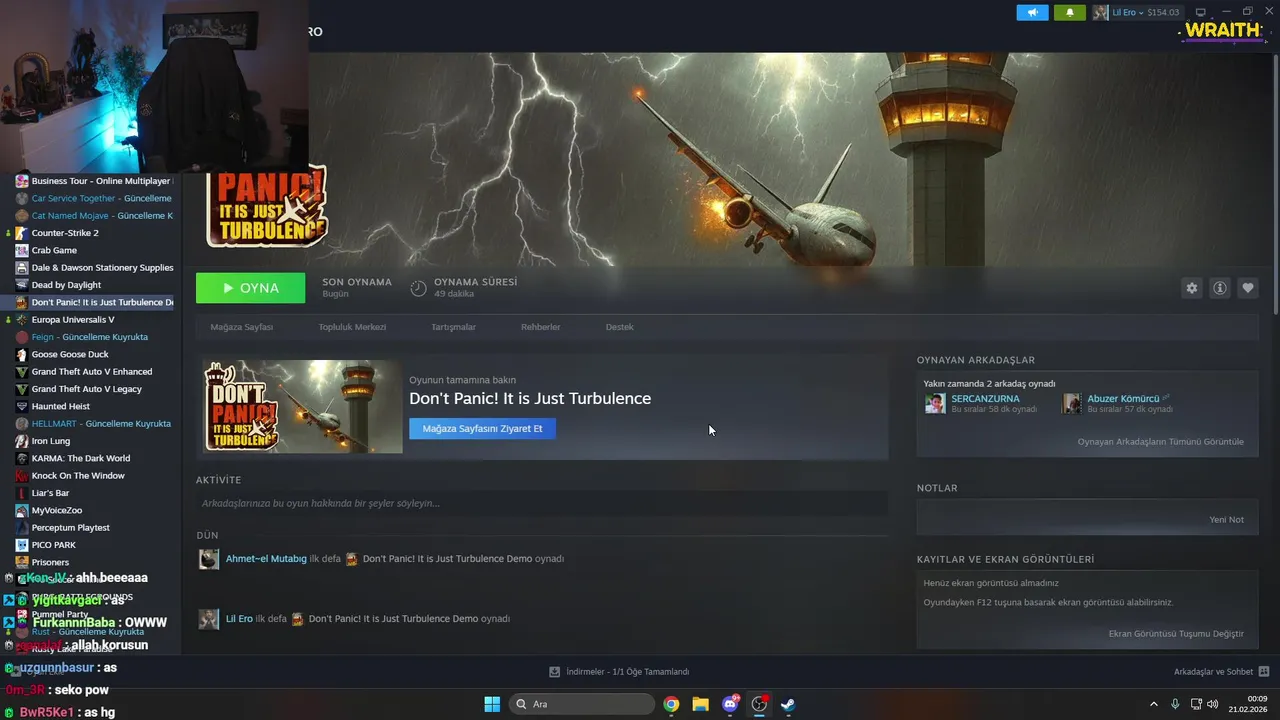The height and width of the screenshot is (720, 1280).
Task: Select Feign in library list
Action: coord(88,337)
